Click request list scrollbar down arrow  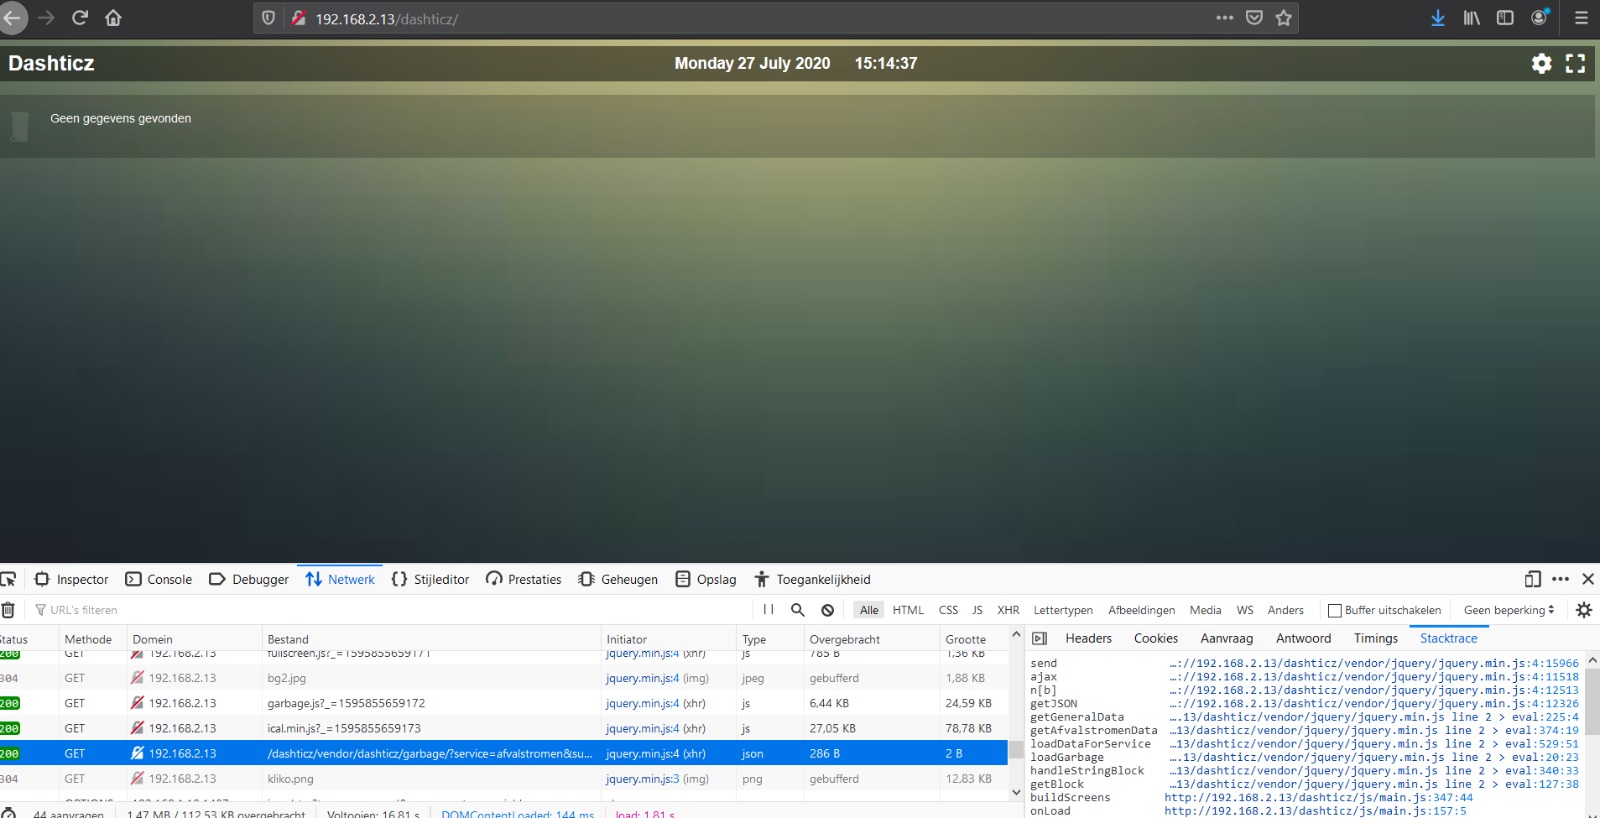(x=1016, y=793)
